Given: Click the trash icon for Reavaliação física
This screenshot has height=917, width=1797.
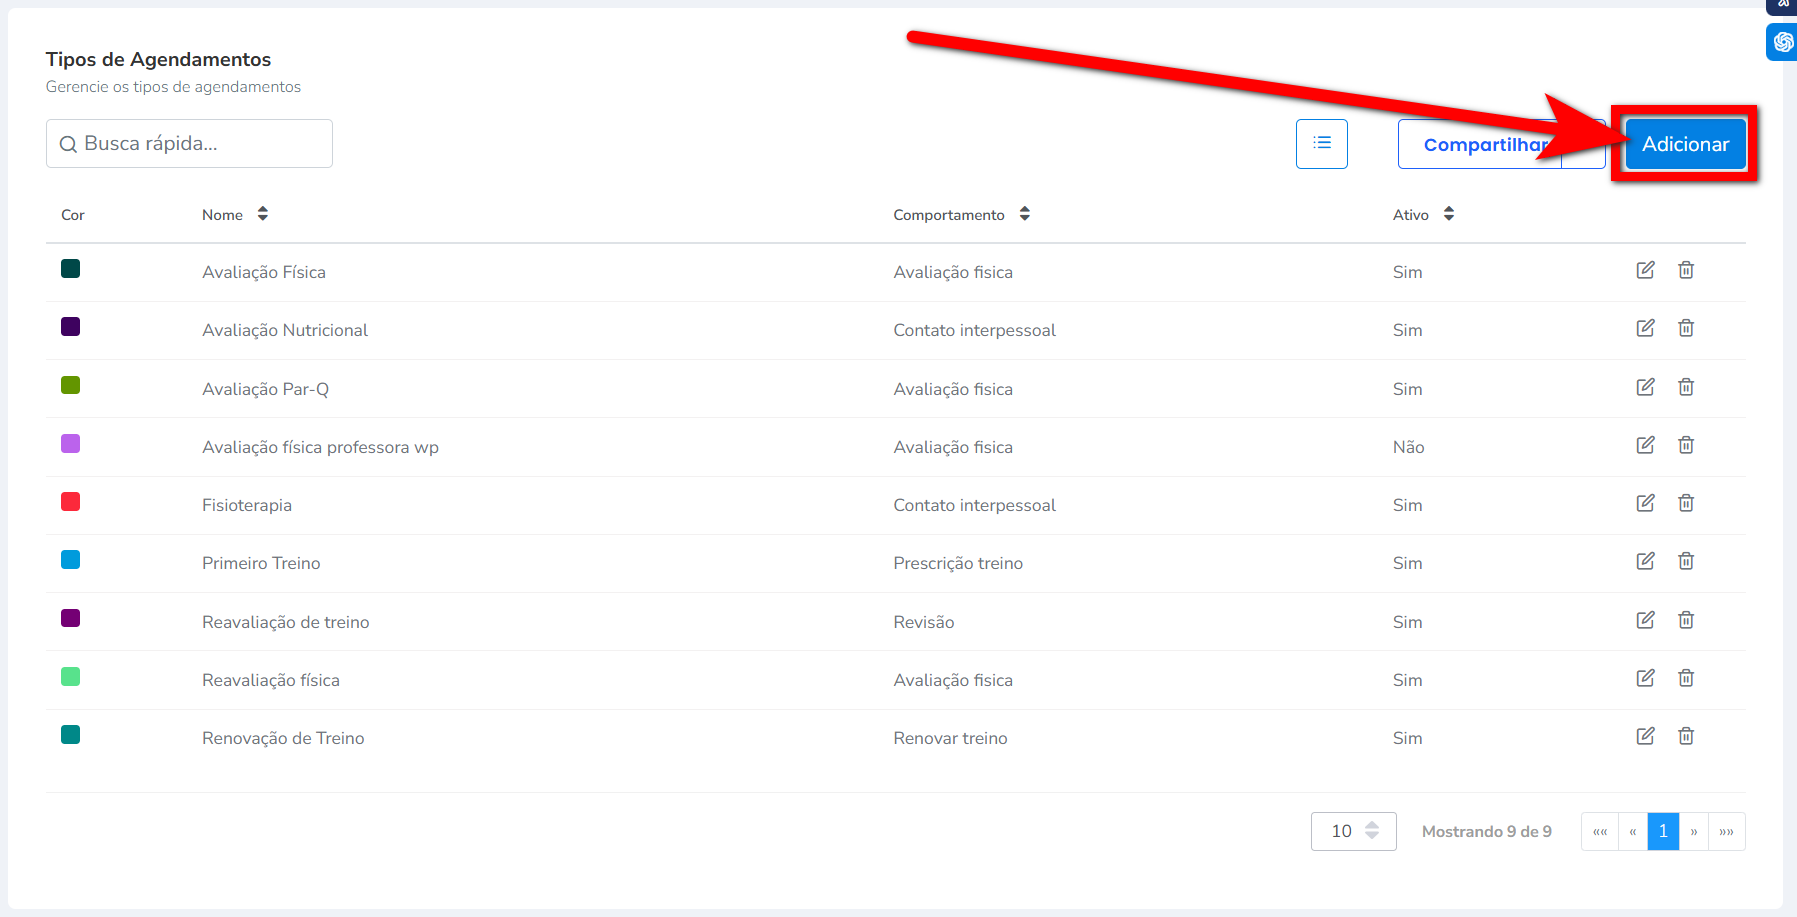Looking at the screenshot, I should pyautogui.click(x=1686, y=678).
